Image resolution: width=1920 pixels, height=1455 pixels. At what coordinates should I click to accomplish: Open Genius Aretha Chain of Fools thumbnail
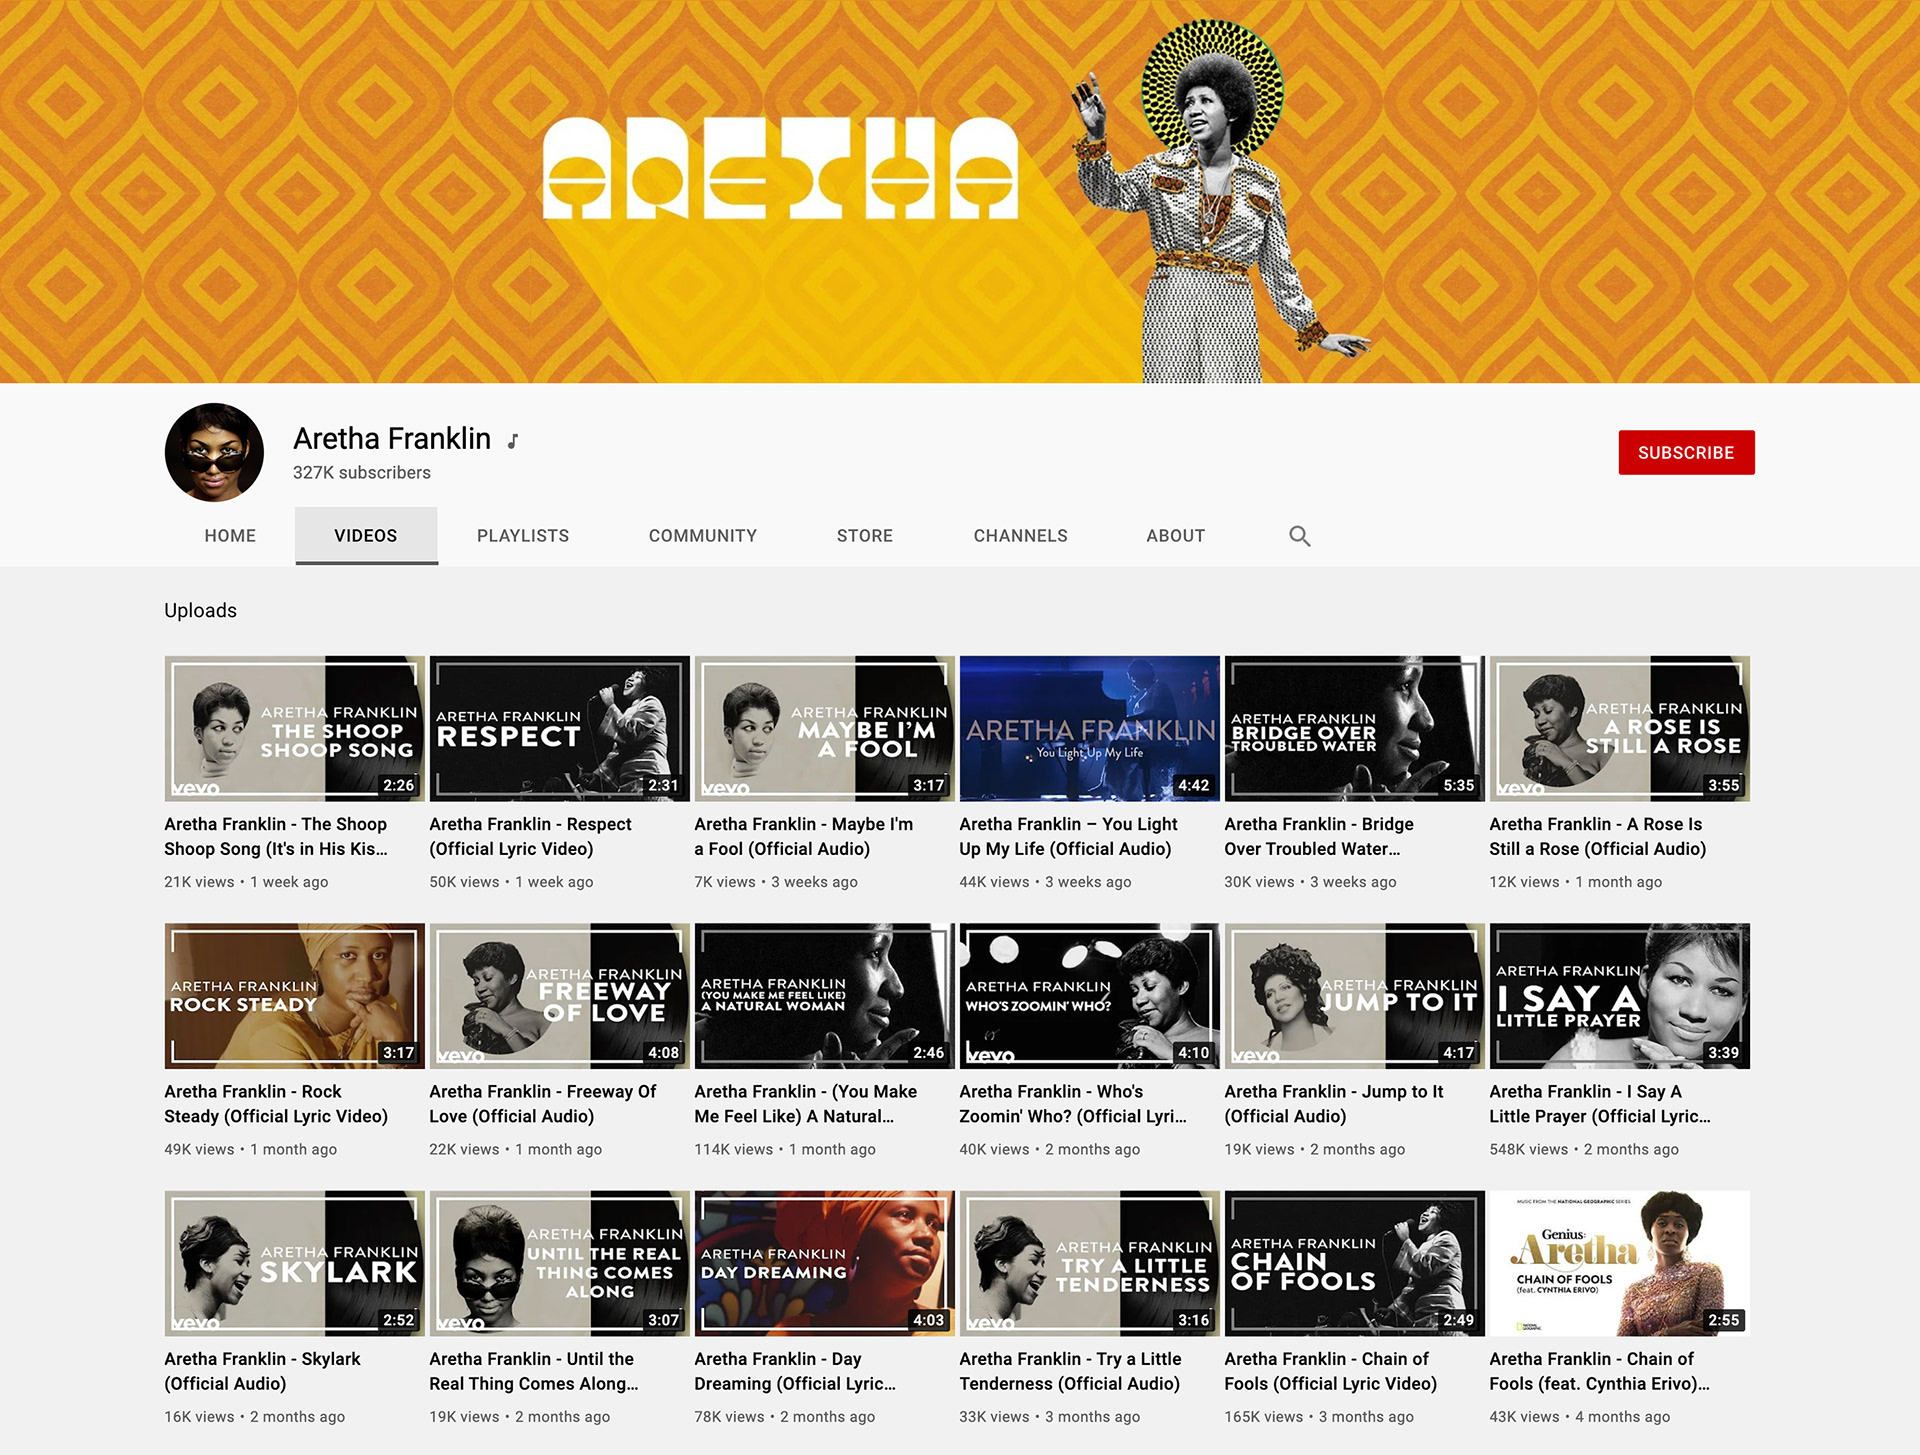pos(1619,1263)
